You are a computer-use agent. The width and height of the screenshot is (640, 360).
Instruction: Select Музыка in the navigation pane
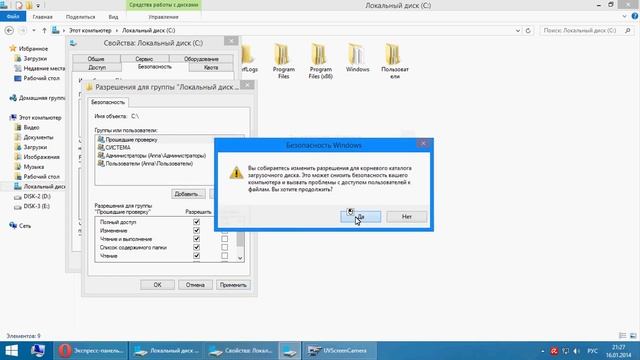click(33, 167)
